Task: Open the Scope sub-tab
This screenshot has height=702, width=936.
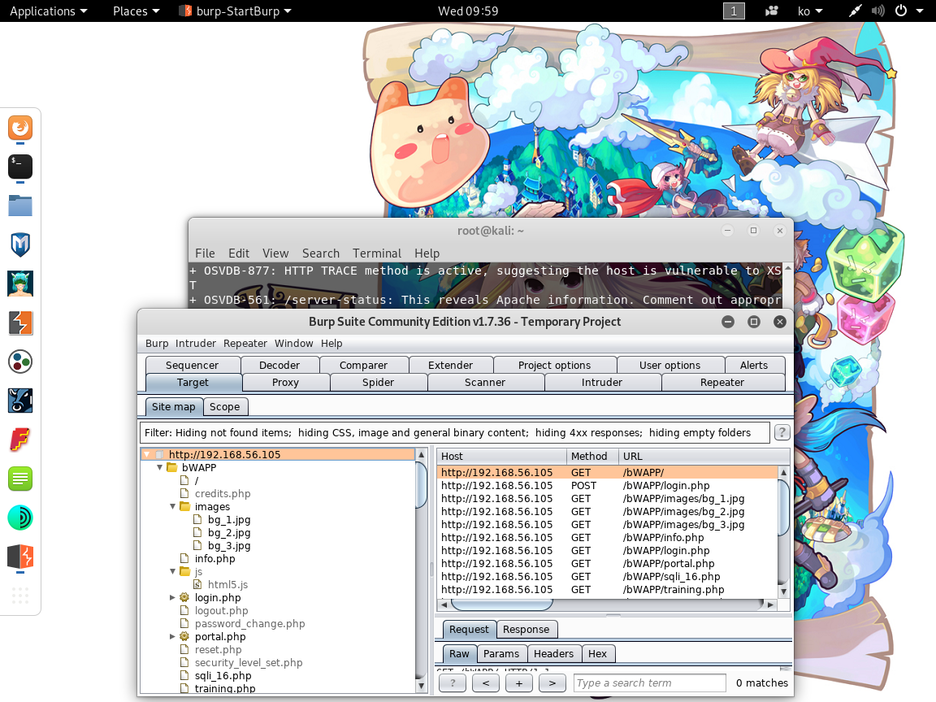Action: (x=224, y=407)
